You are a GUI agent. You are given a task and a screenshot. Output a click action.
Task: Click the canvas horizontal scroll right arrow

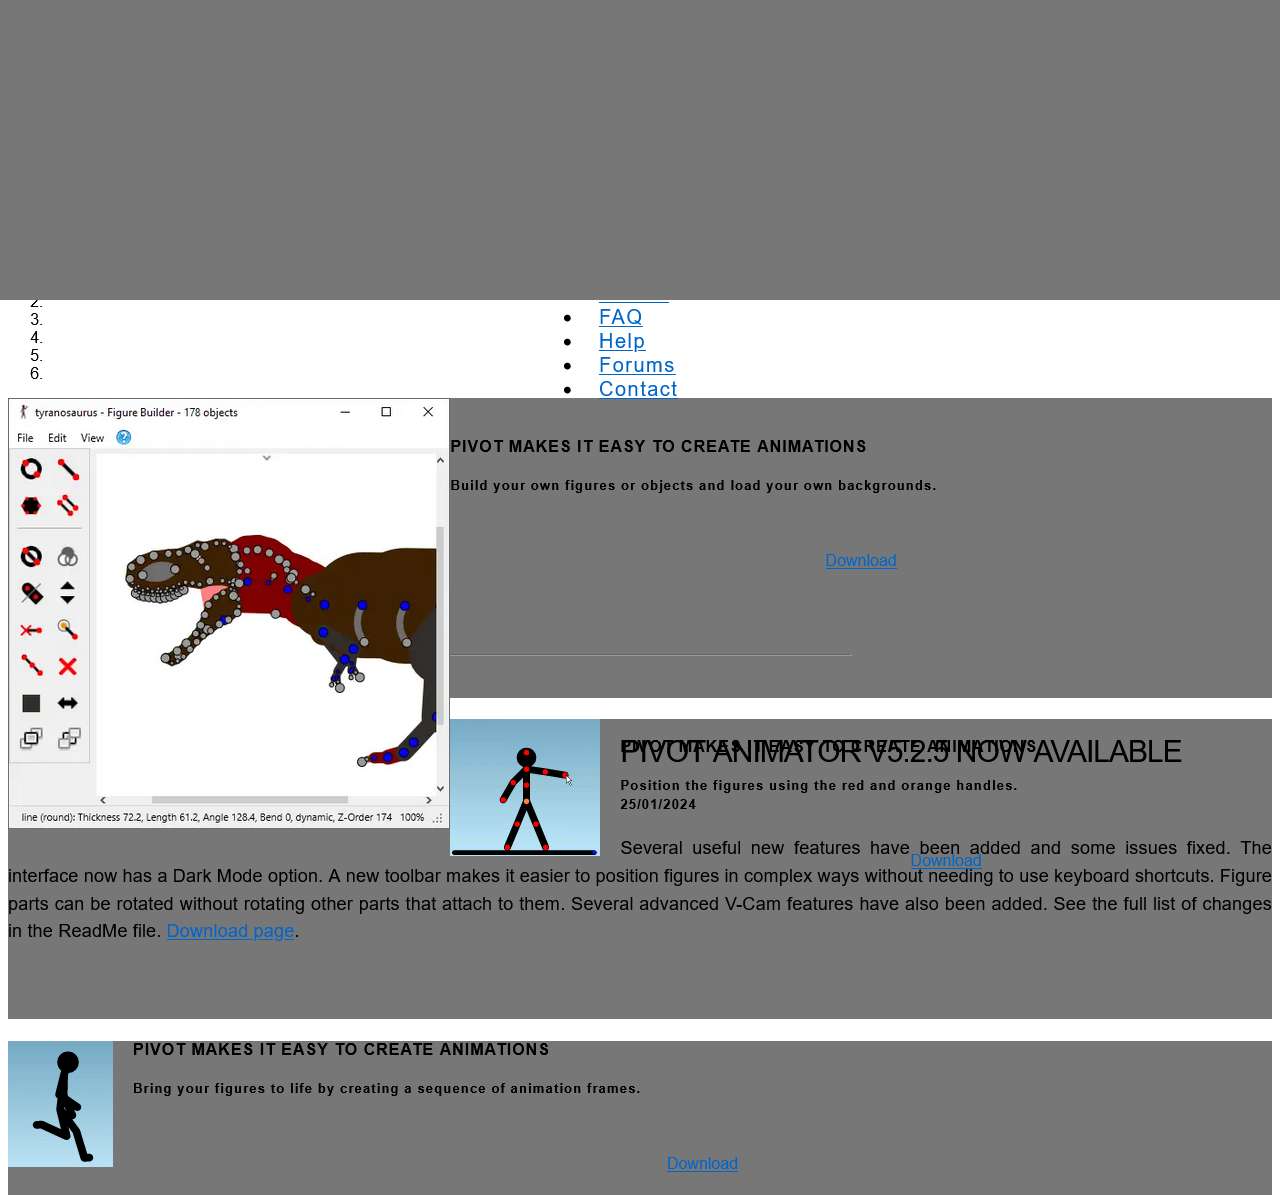[429, 800]
